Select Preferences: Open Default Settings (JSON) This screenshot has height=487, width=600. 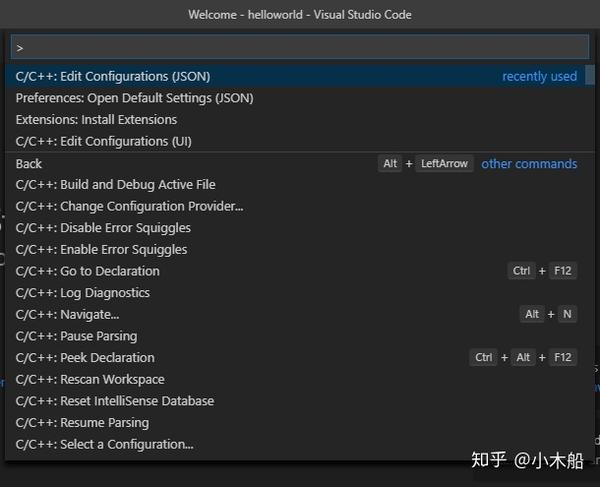pyautogui.click(x=295, y=98)
